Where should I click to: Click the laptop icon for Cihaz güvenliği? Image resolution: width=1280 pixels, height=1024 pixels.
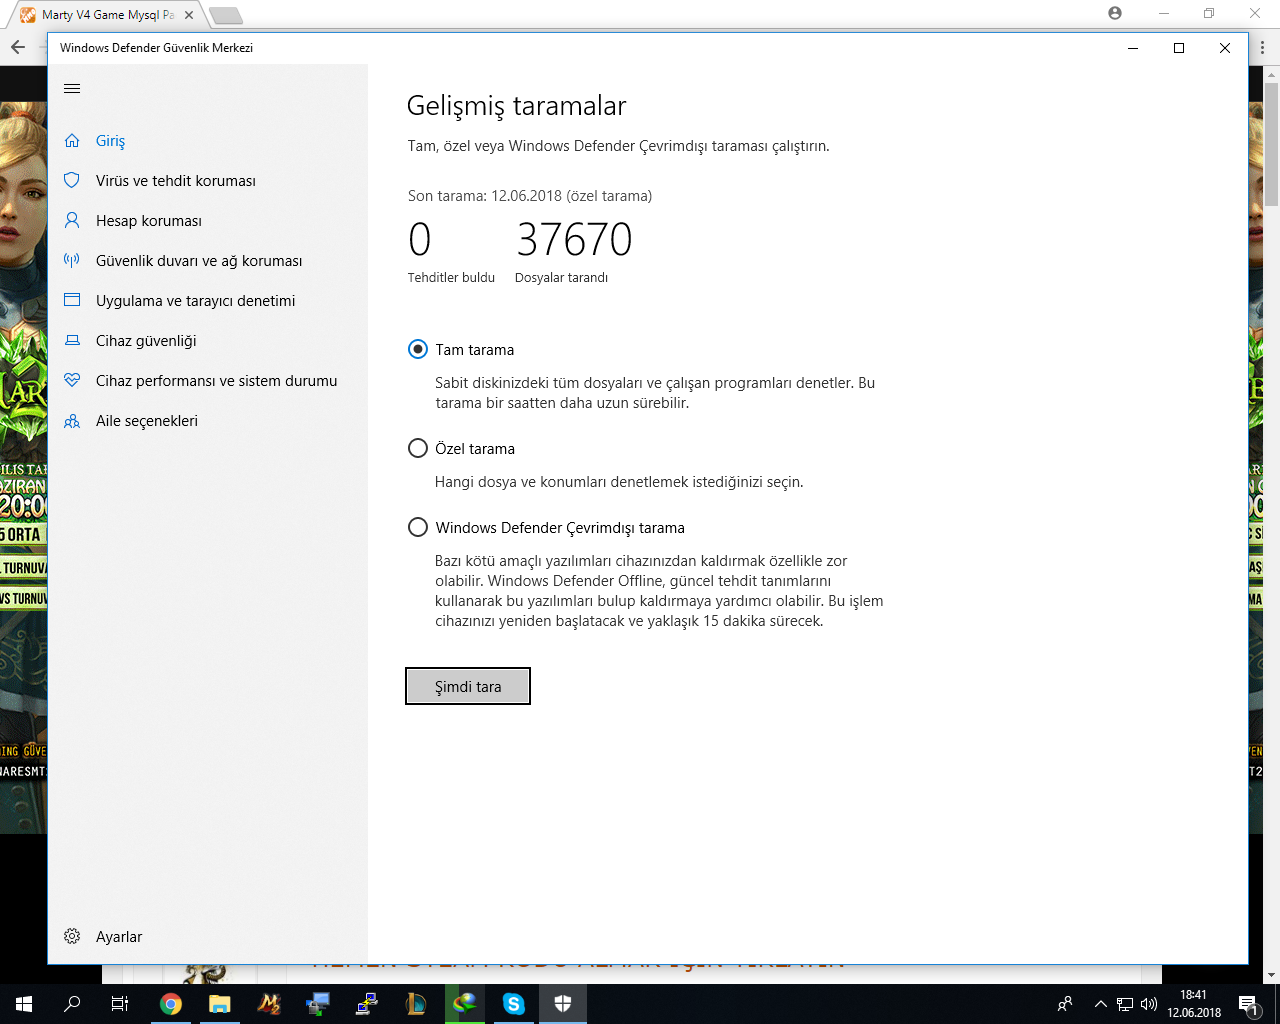(72, 340)
